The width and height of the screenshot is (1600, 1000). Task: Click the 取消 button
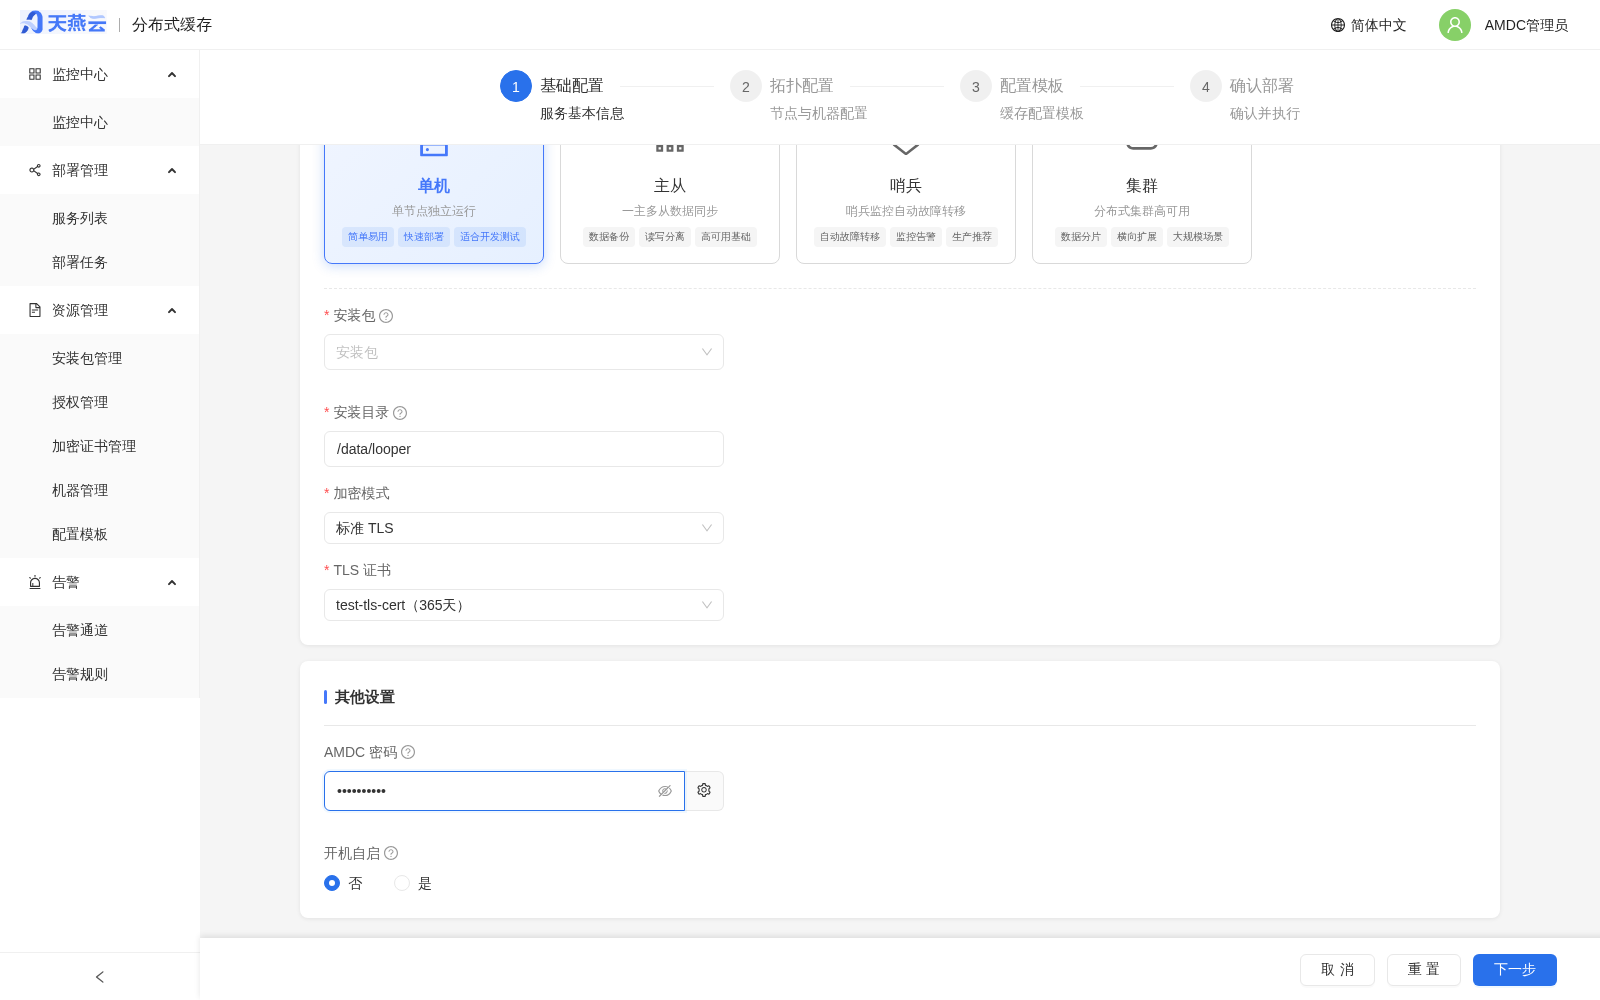pyautogui.click(x=1337, y=970)
